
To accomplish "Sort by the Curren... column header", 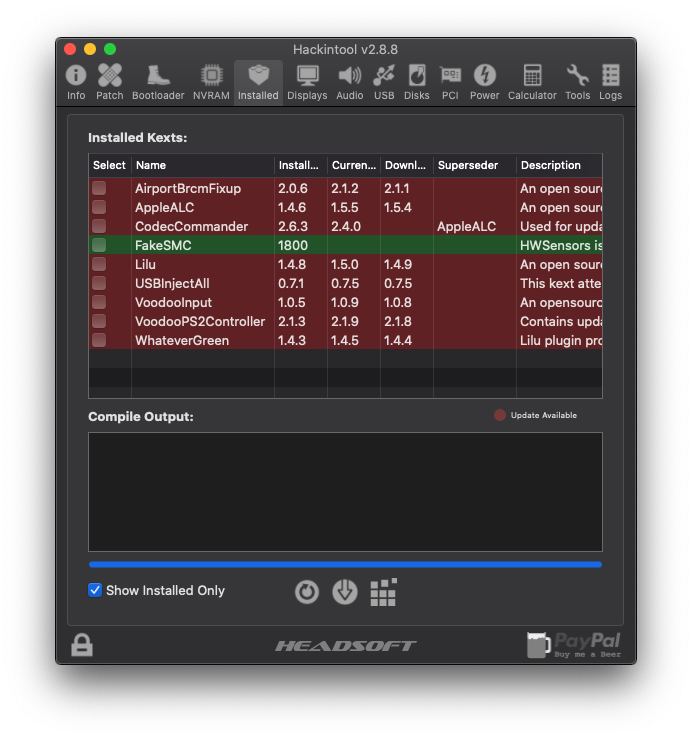I will (x=354, y=165).
